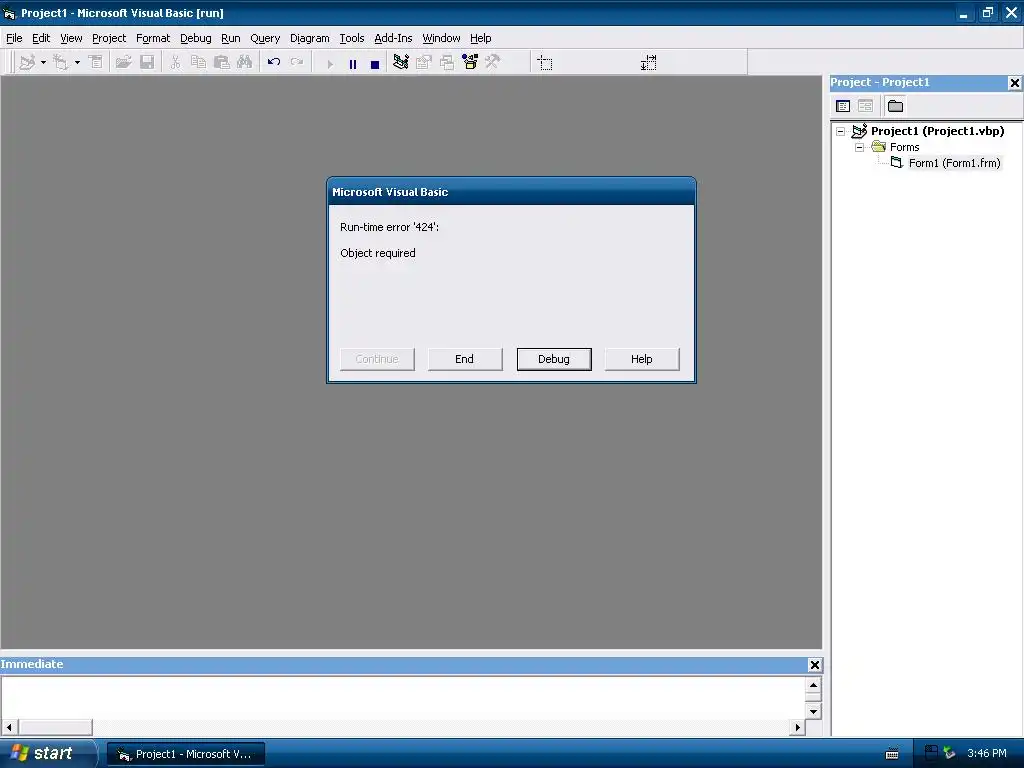Open the Tools menu
The width and height of the screenshot is (1024, 768).
(352, 38)
